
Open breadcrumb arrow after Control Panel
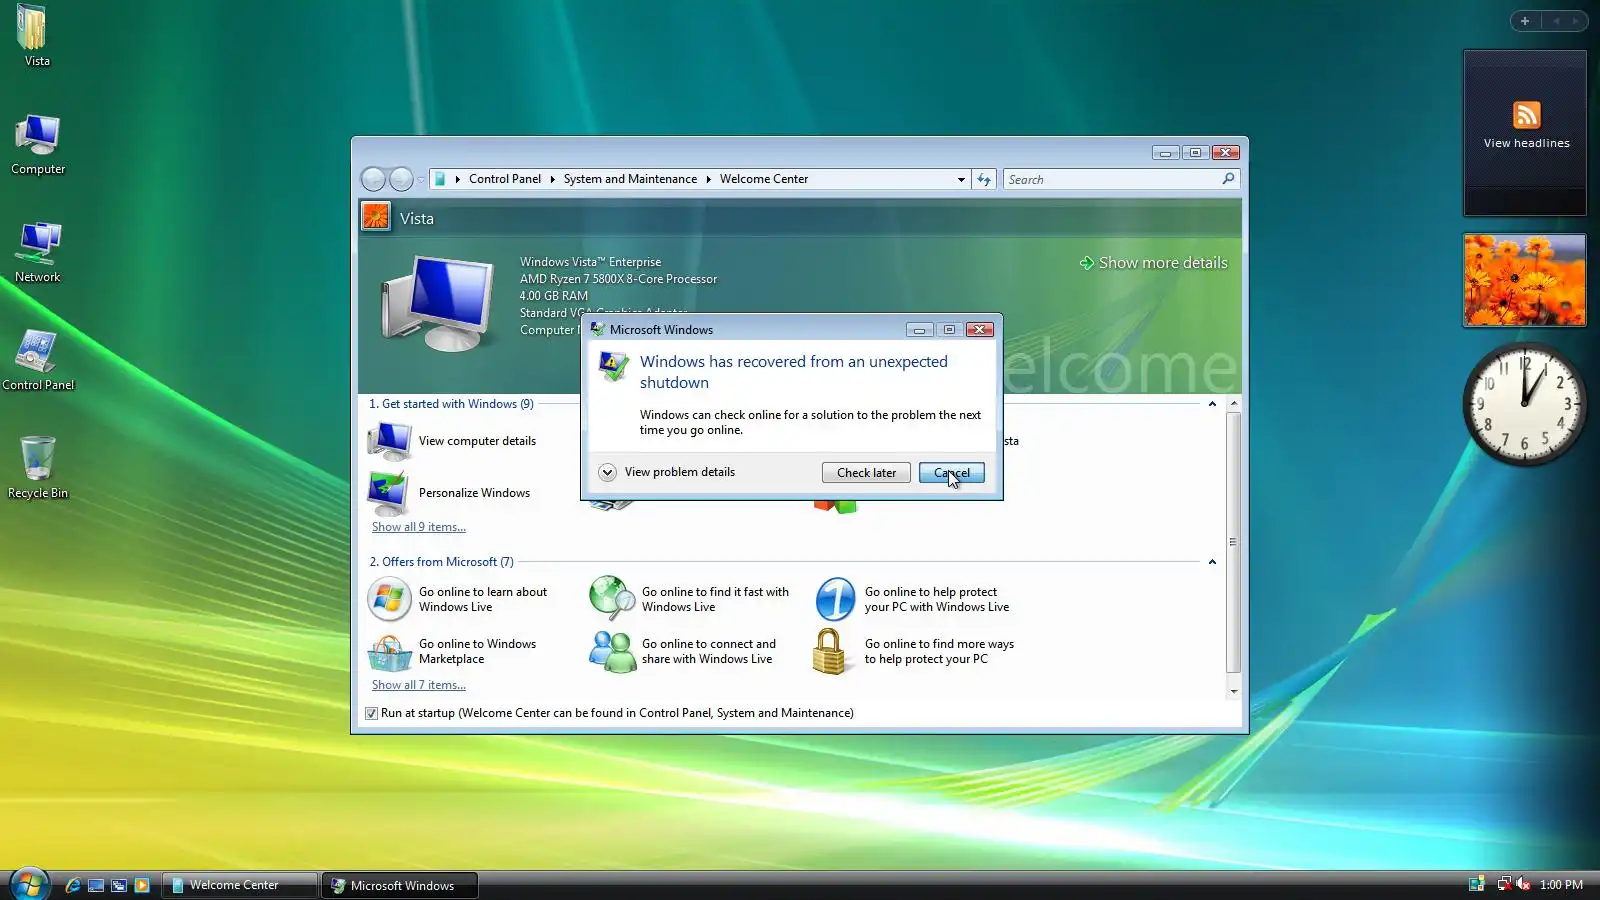[x=552, y=179]
